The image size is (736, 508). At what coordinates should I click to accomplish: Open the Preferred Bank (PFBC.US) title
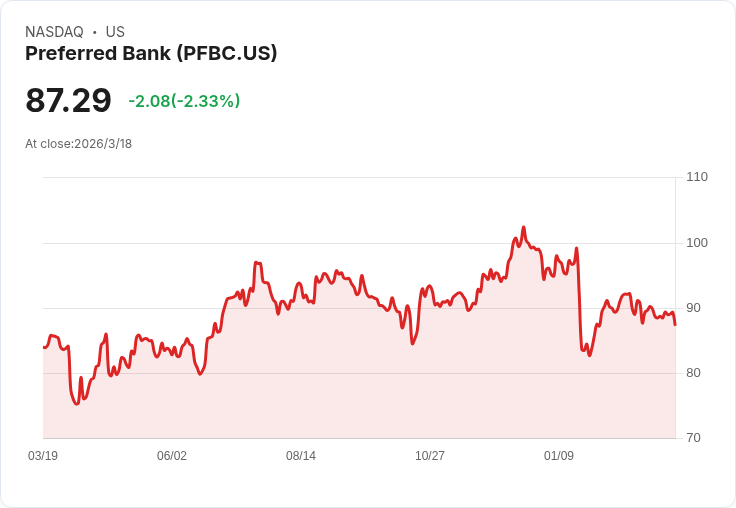pyautogui.click(x=151, y=53)
